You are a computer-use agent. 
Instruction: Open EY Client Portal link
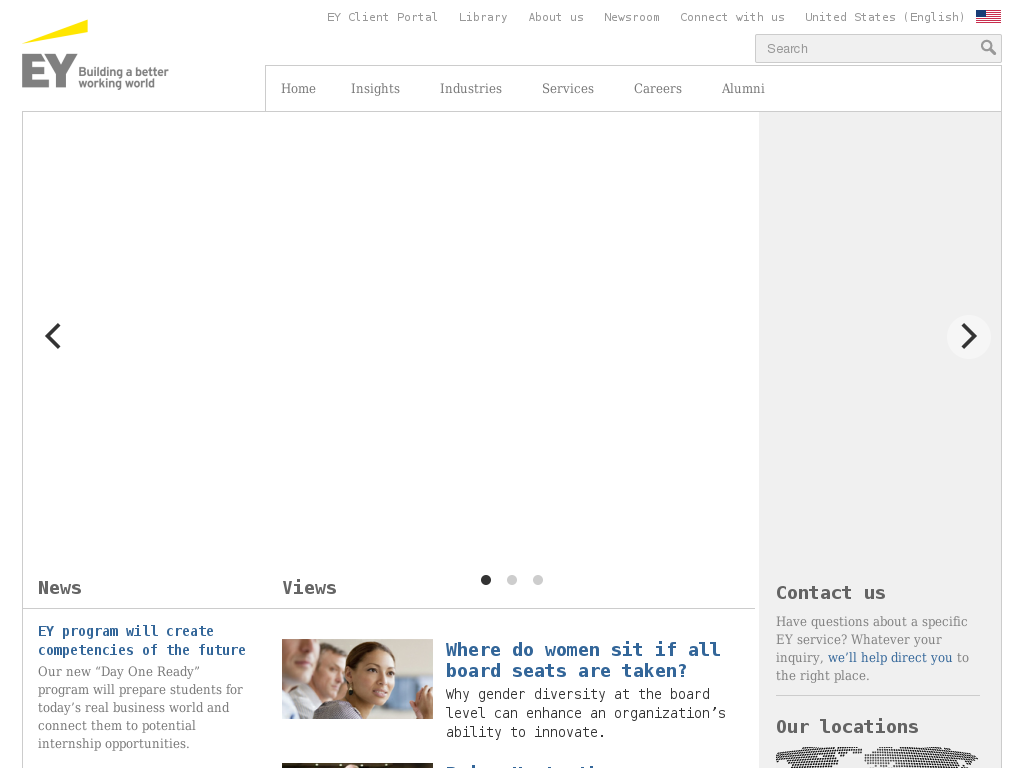coord(382,17)
